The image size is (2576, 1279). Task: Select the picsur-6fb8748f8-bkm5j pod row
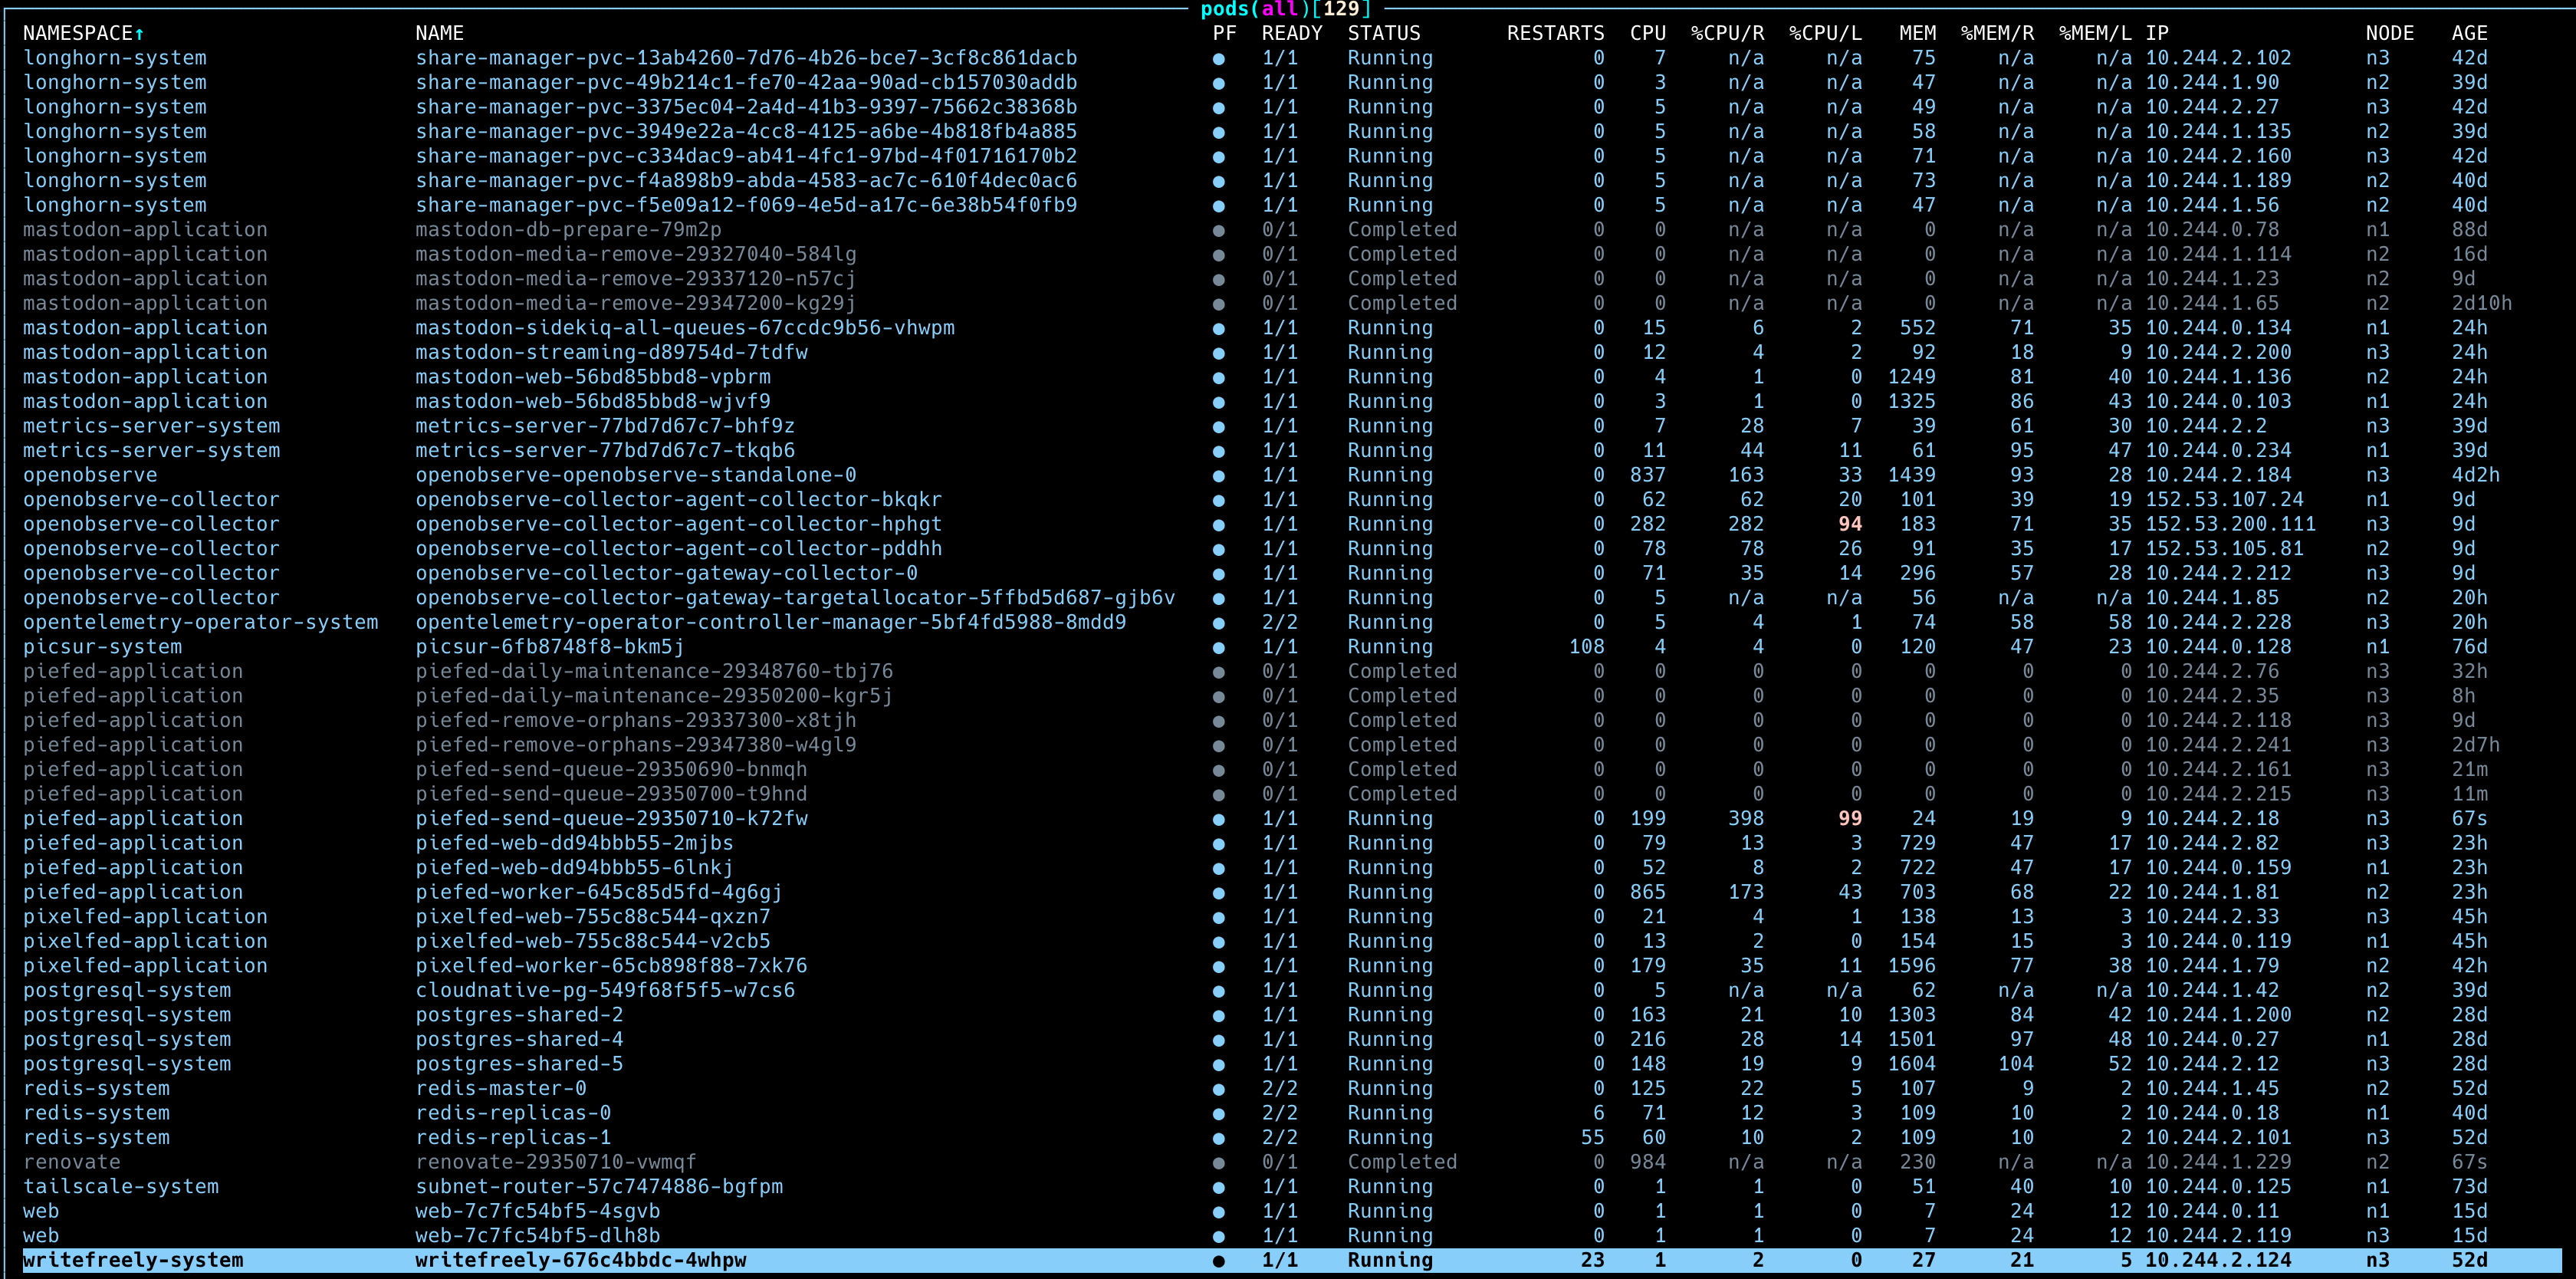tap(549, 646)
